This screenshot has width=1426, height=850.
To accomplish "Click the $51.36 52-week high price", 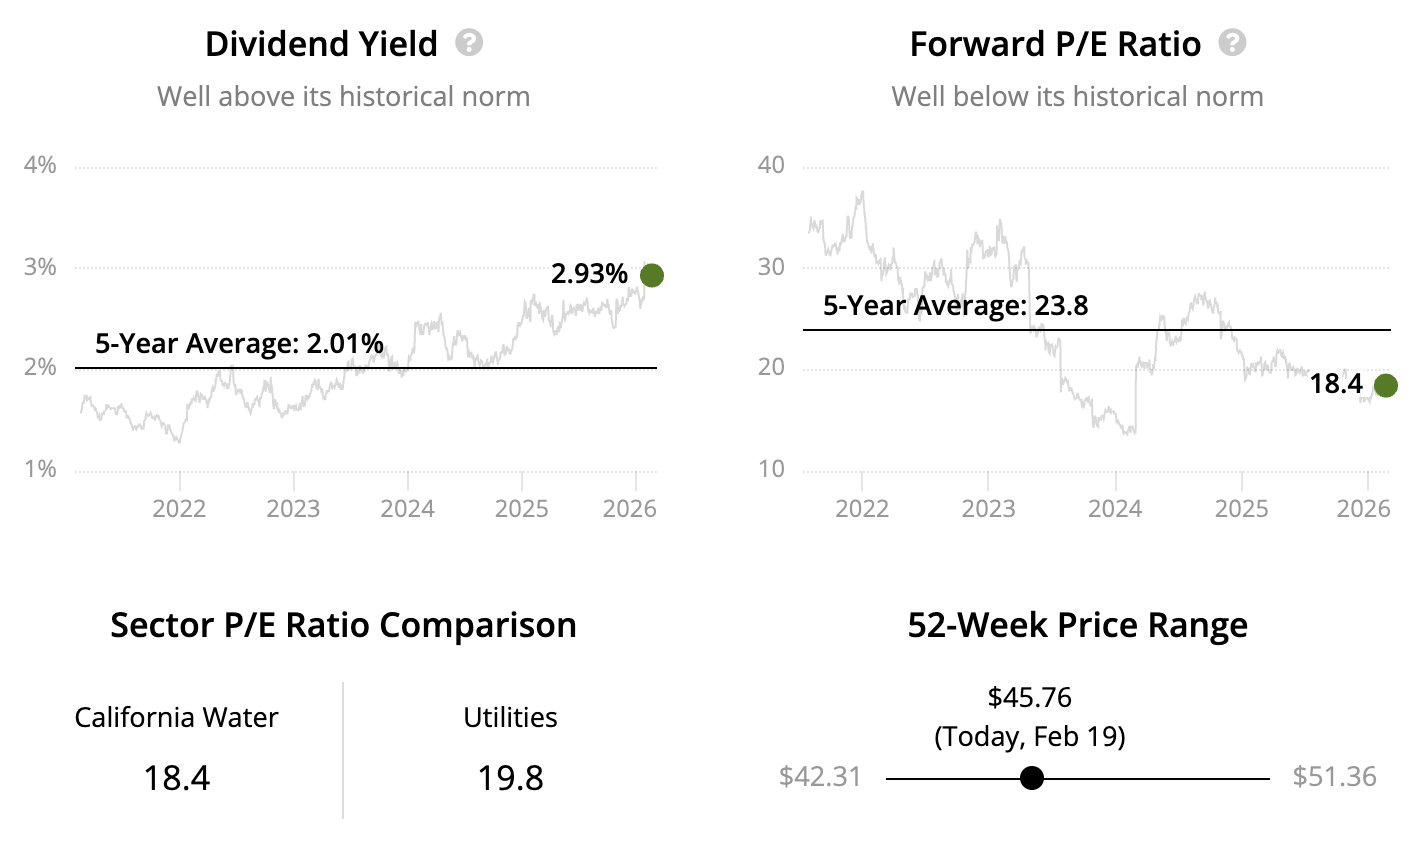I will pos(1334,777).
